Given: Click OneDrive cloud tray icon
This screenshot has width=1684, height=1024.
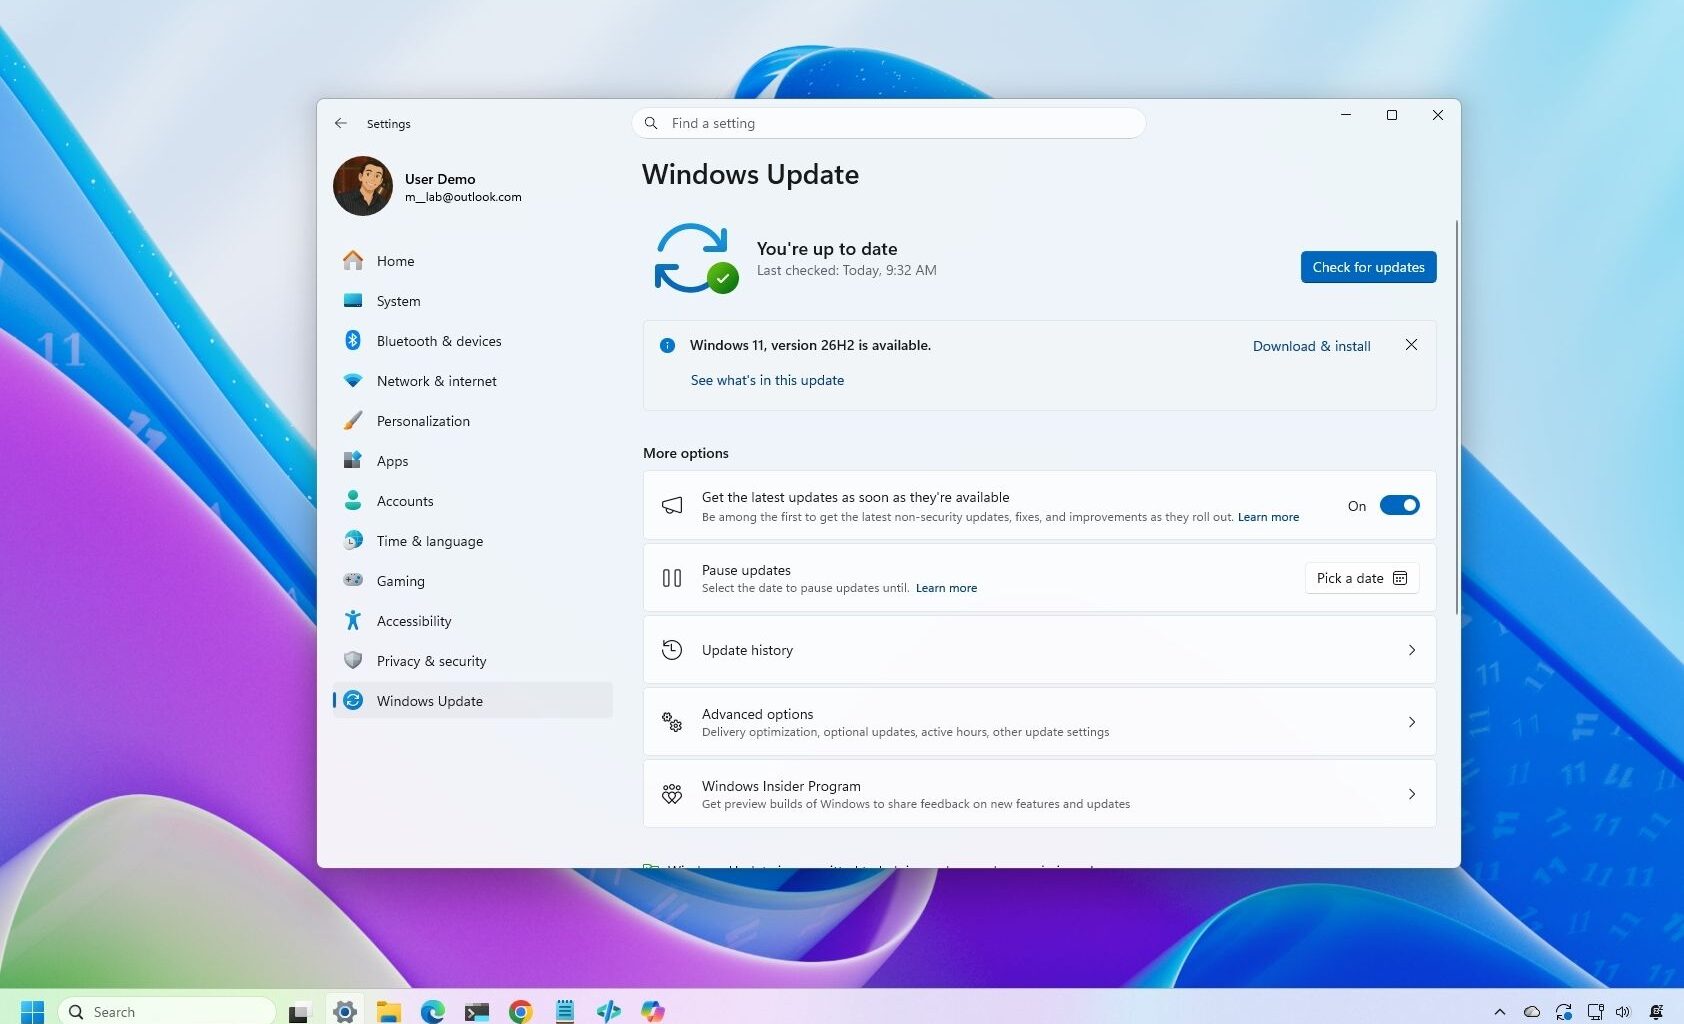Looking at the screenshot, I should click(1531, 1012).
